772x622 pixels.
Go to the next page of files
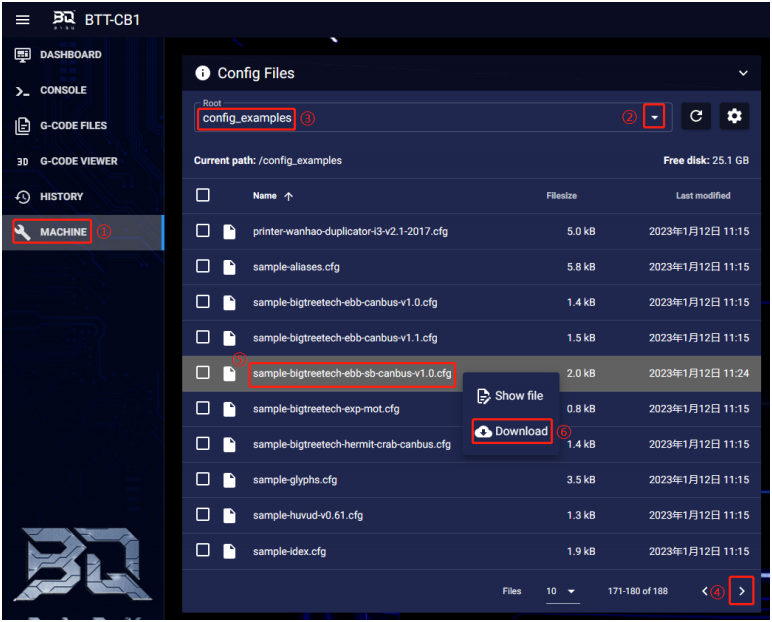[x=741, y=592]
